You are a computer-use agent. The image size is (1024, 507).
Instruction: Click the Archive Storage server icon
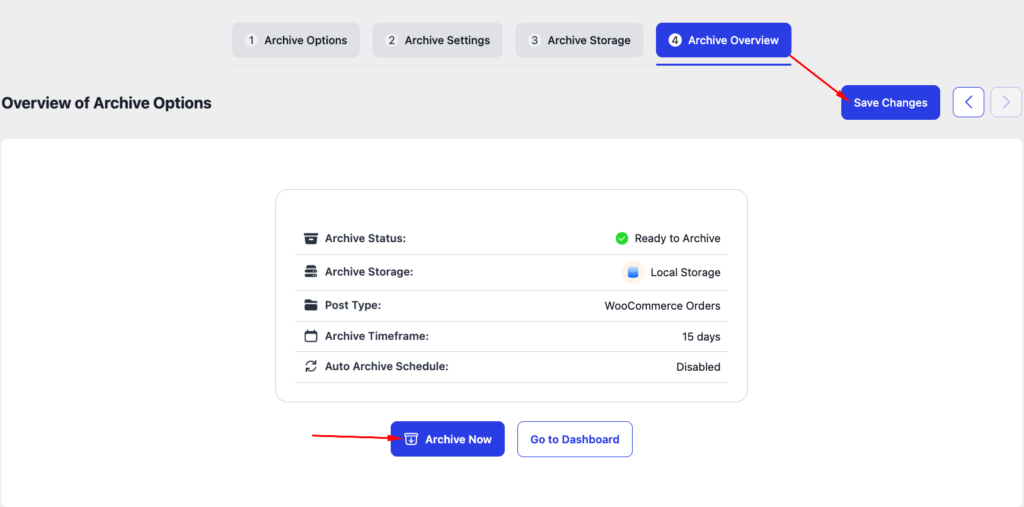tap(311, 272)
